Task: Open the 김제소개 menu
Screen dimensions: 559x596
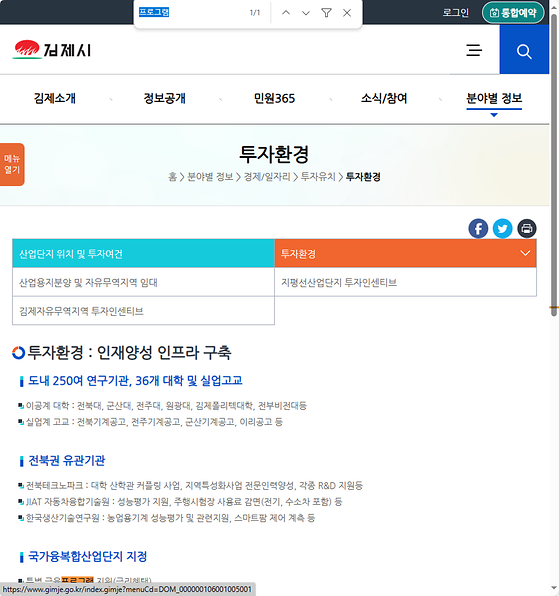Action: click(55, 98)
